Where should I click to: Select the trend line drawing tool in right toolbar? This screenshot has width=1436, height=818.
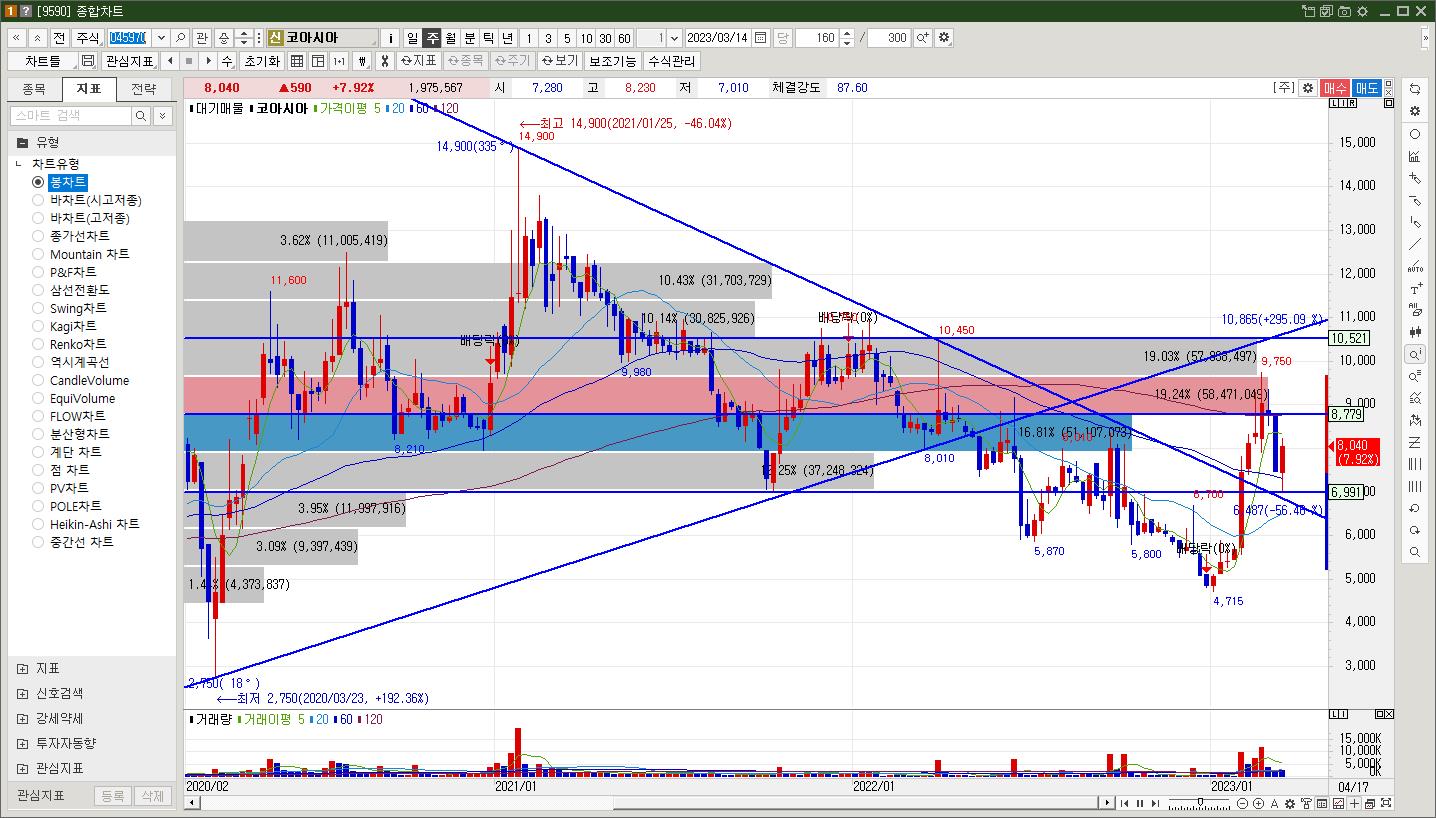click(1414, 245)
